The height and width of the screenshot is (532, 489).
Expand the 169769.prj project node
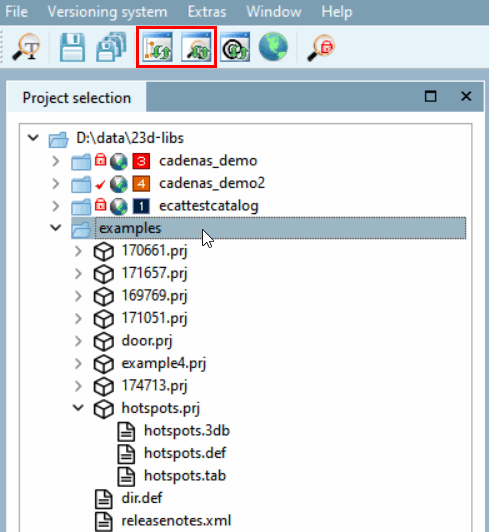click(x=78, y=296)
